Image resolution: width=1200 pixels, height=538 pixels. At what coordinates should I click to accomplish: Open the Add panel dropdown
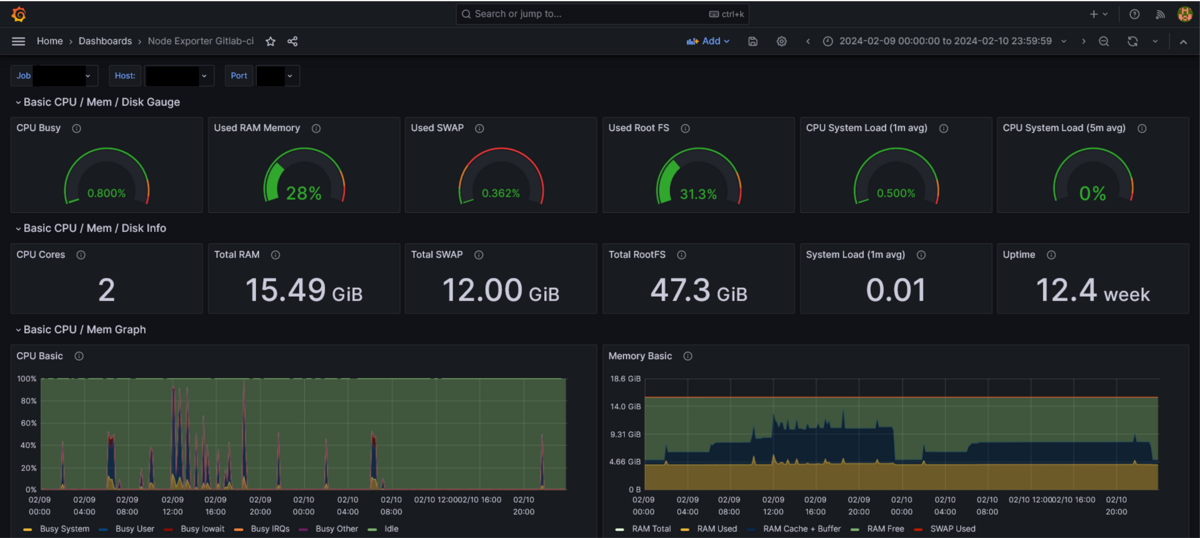(708, 41)
